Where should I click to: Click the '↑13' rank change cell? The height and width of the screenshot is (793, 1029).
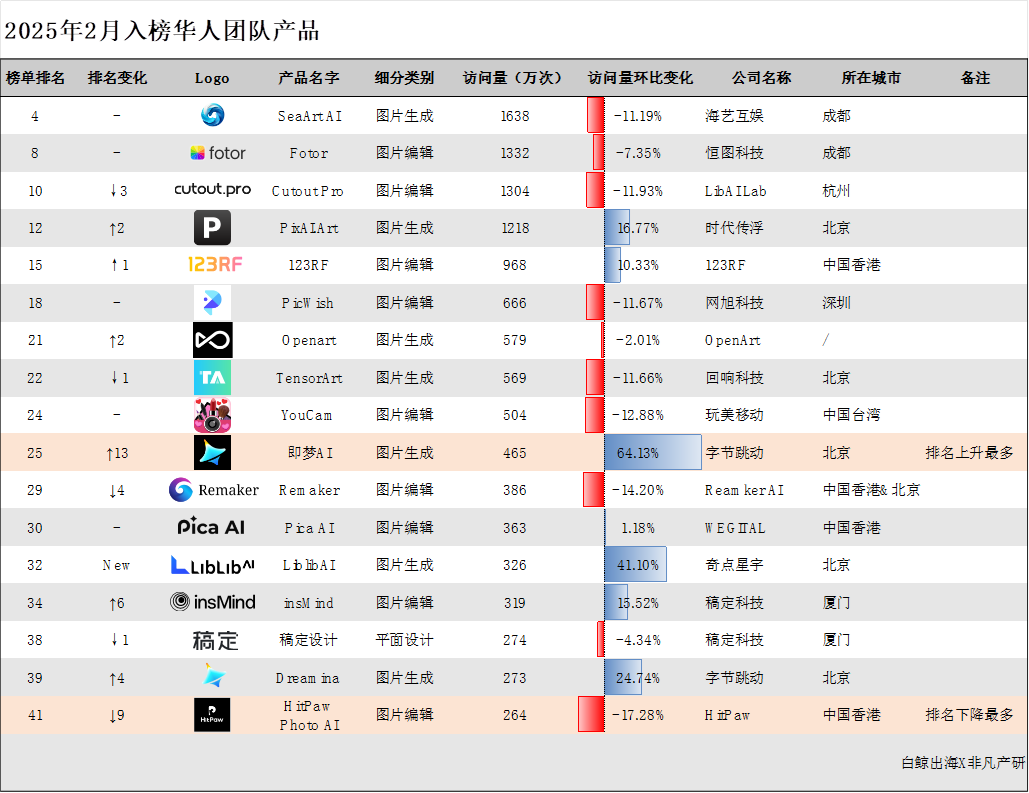(117, 453)
